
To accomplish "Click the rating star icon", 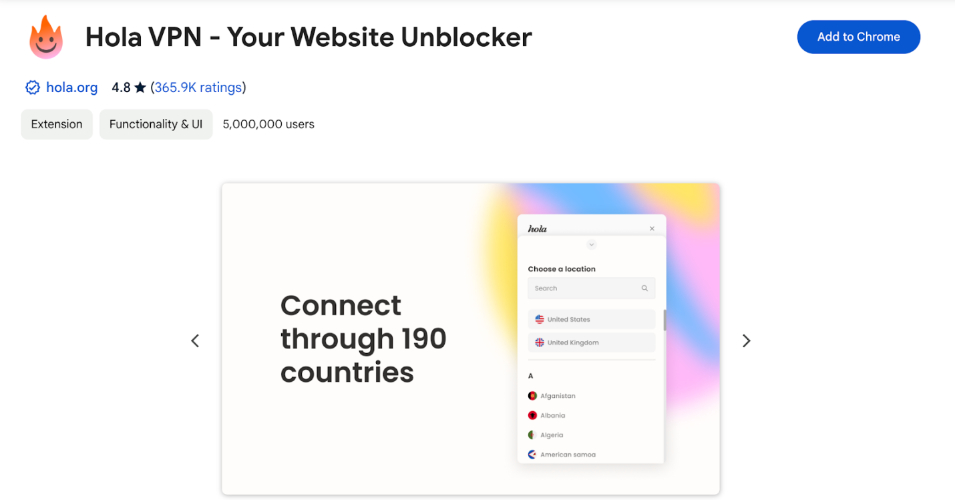I will tap(140, 88).
